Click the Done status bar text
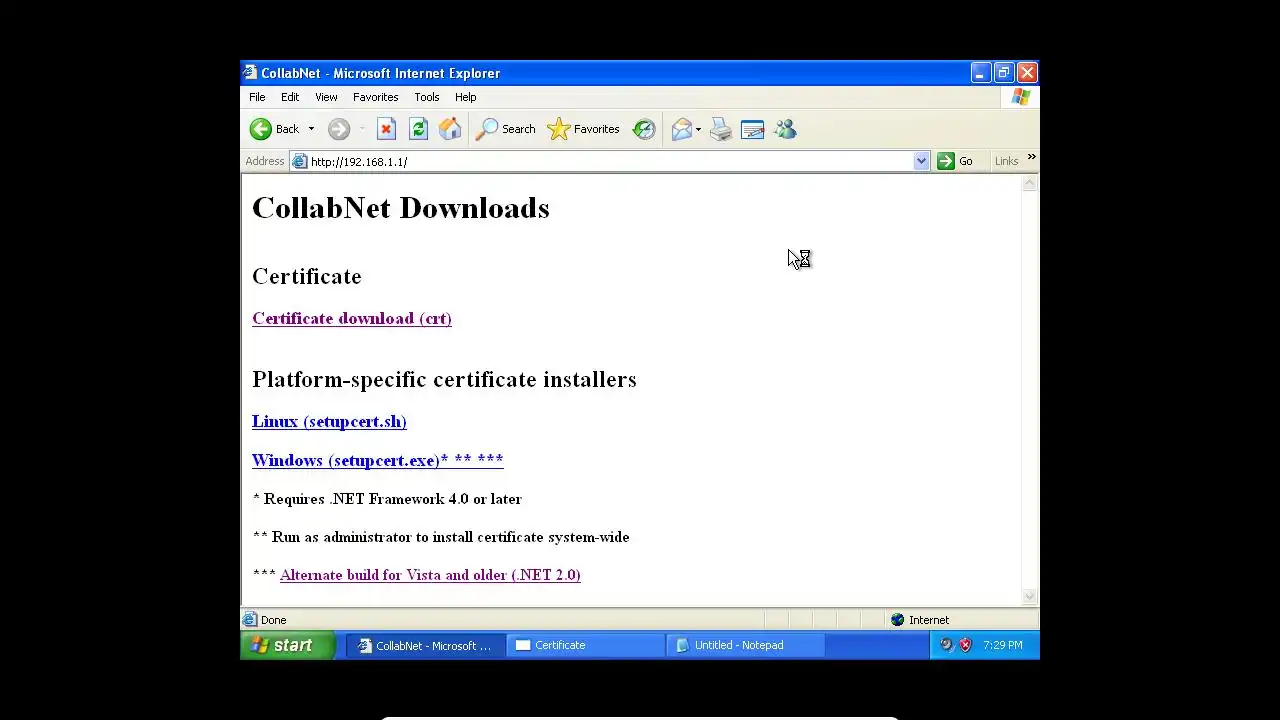Viewport: 1280px width, 720px height. (x=273, y=620)
